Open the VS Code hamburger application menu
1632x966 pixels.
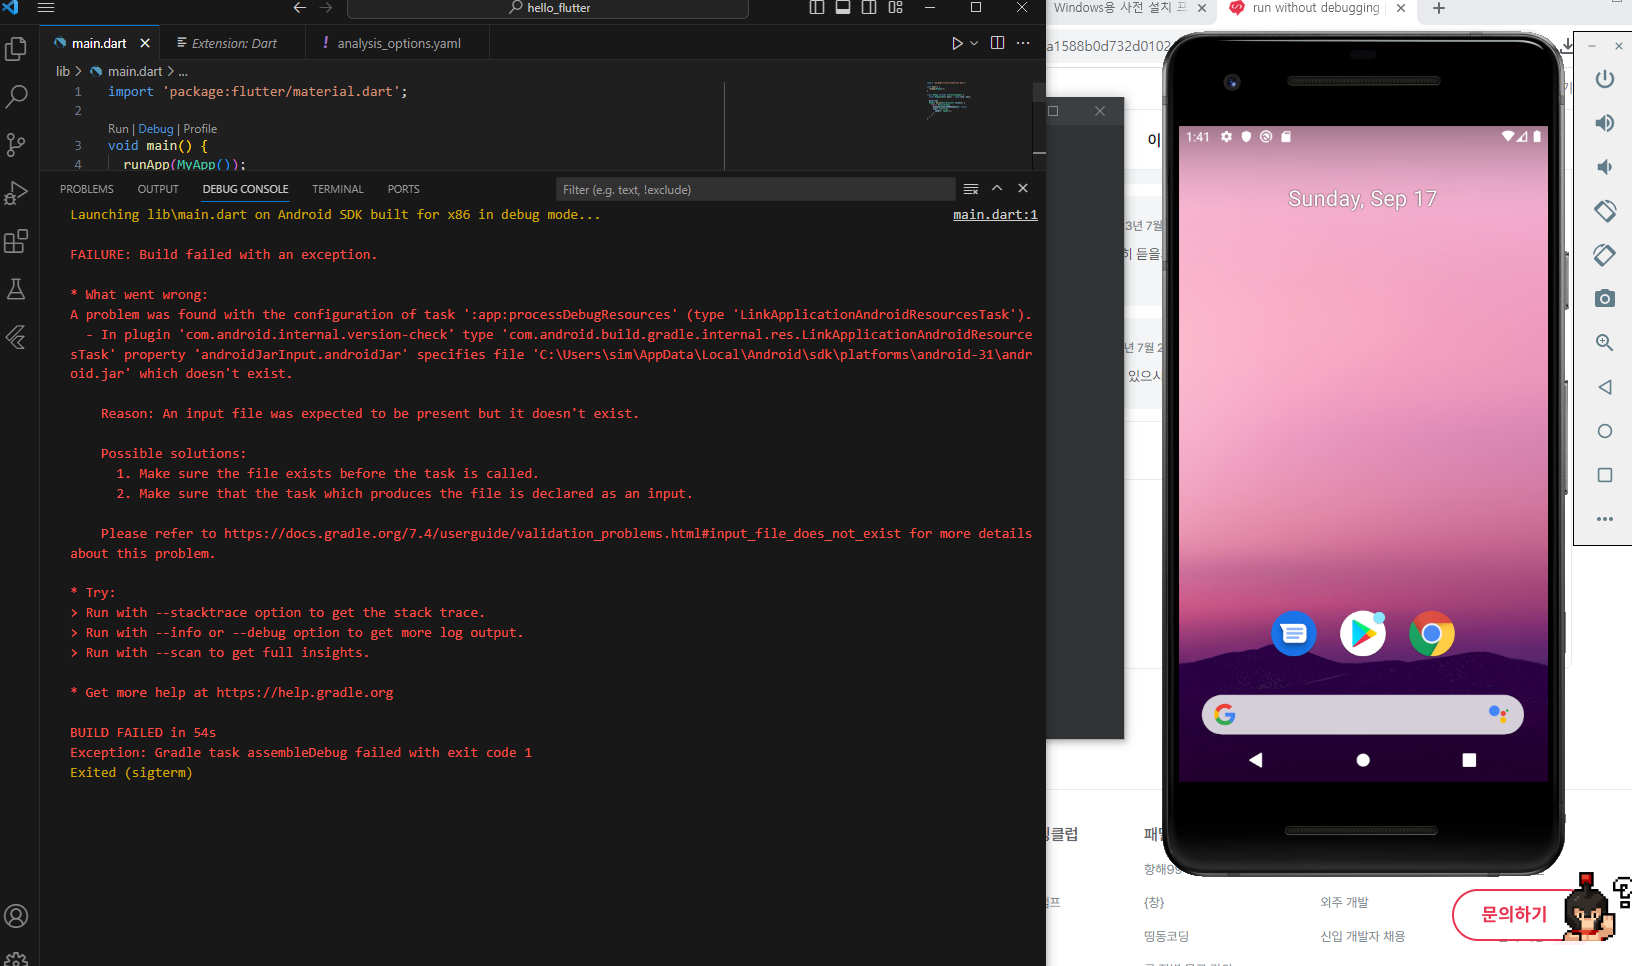click(x=46, y=7)
